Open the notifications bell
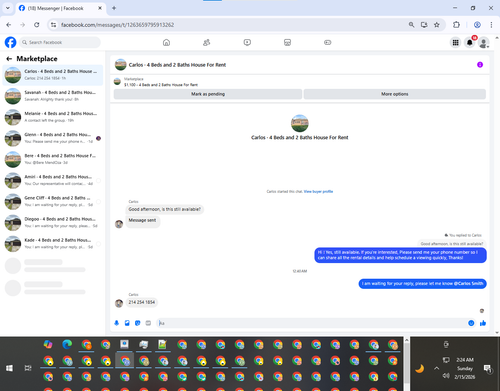Screen dimensions: 500x391 point(470,42)
